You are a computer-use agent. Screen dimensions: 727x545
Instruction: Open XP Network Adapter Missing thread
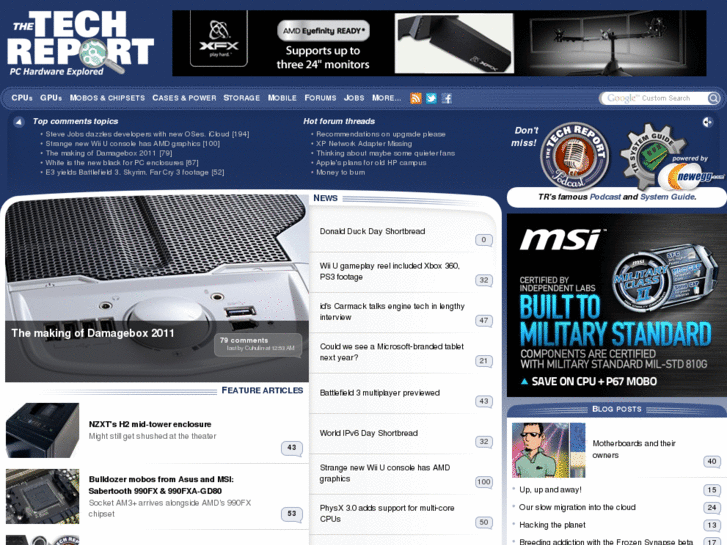[364, 144]
